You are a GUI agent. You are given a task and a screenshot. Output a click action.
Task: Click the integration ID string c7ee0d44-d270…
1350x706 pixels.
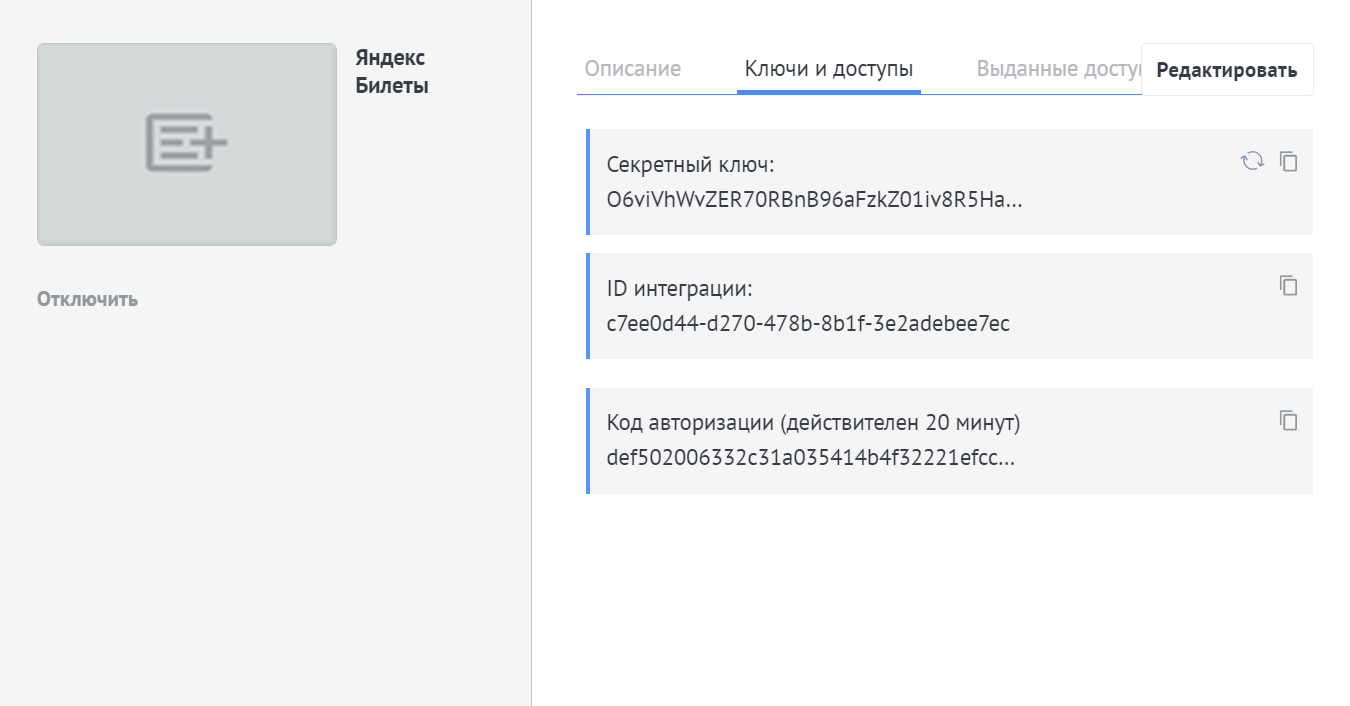[x=808, y=324]
